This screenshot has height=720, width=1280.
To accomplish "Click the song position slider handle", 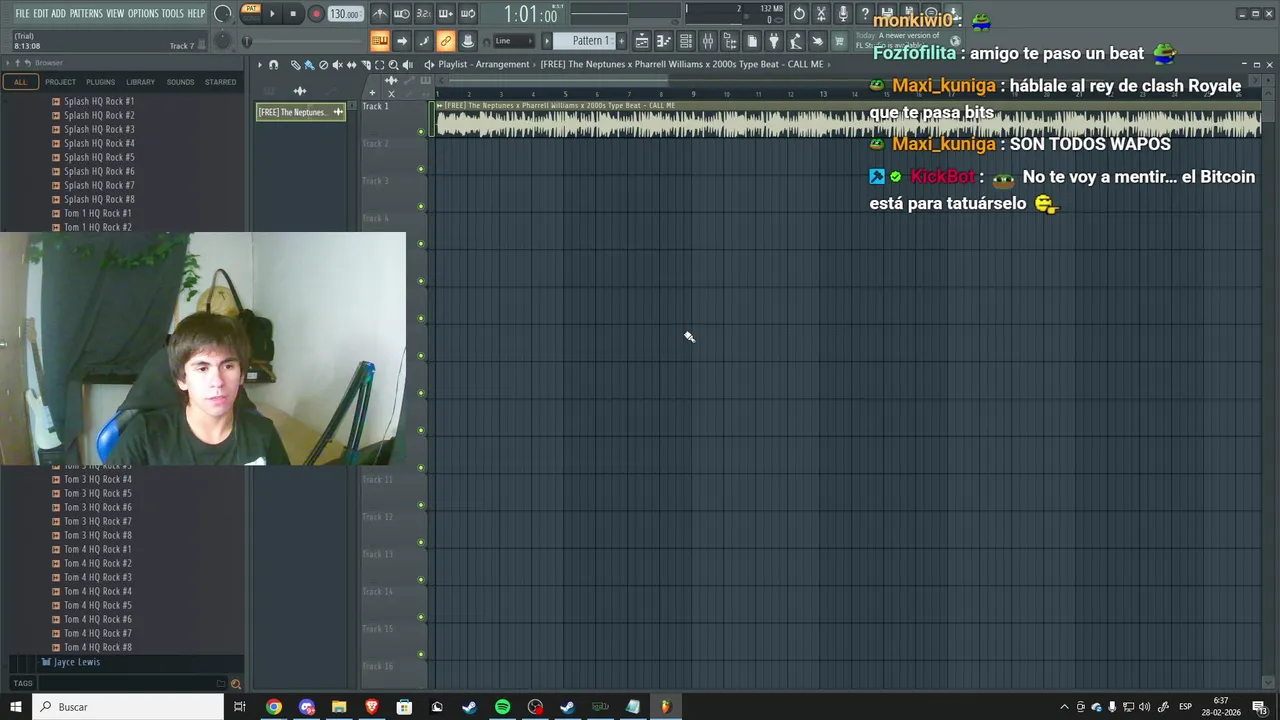I will coord(247,41).
